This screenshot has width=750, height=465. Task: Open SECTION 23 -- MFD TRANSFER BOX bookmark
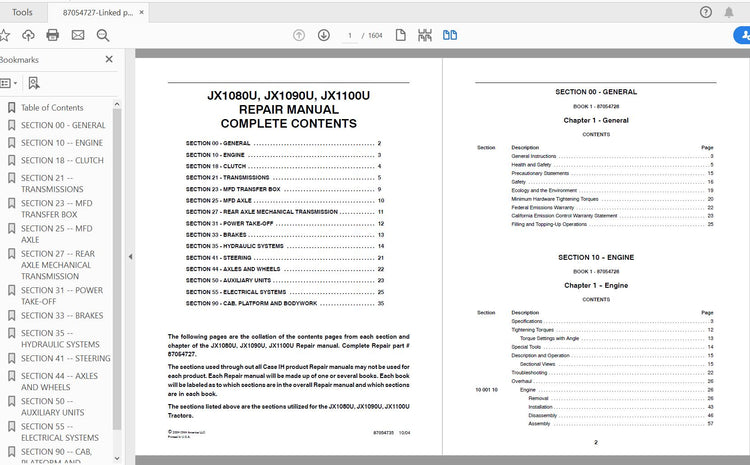point(56,209)
